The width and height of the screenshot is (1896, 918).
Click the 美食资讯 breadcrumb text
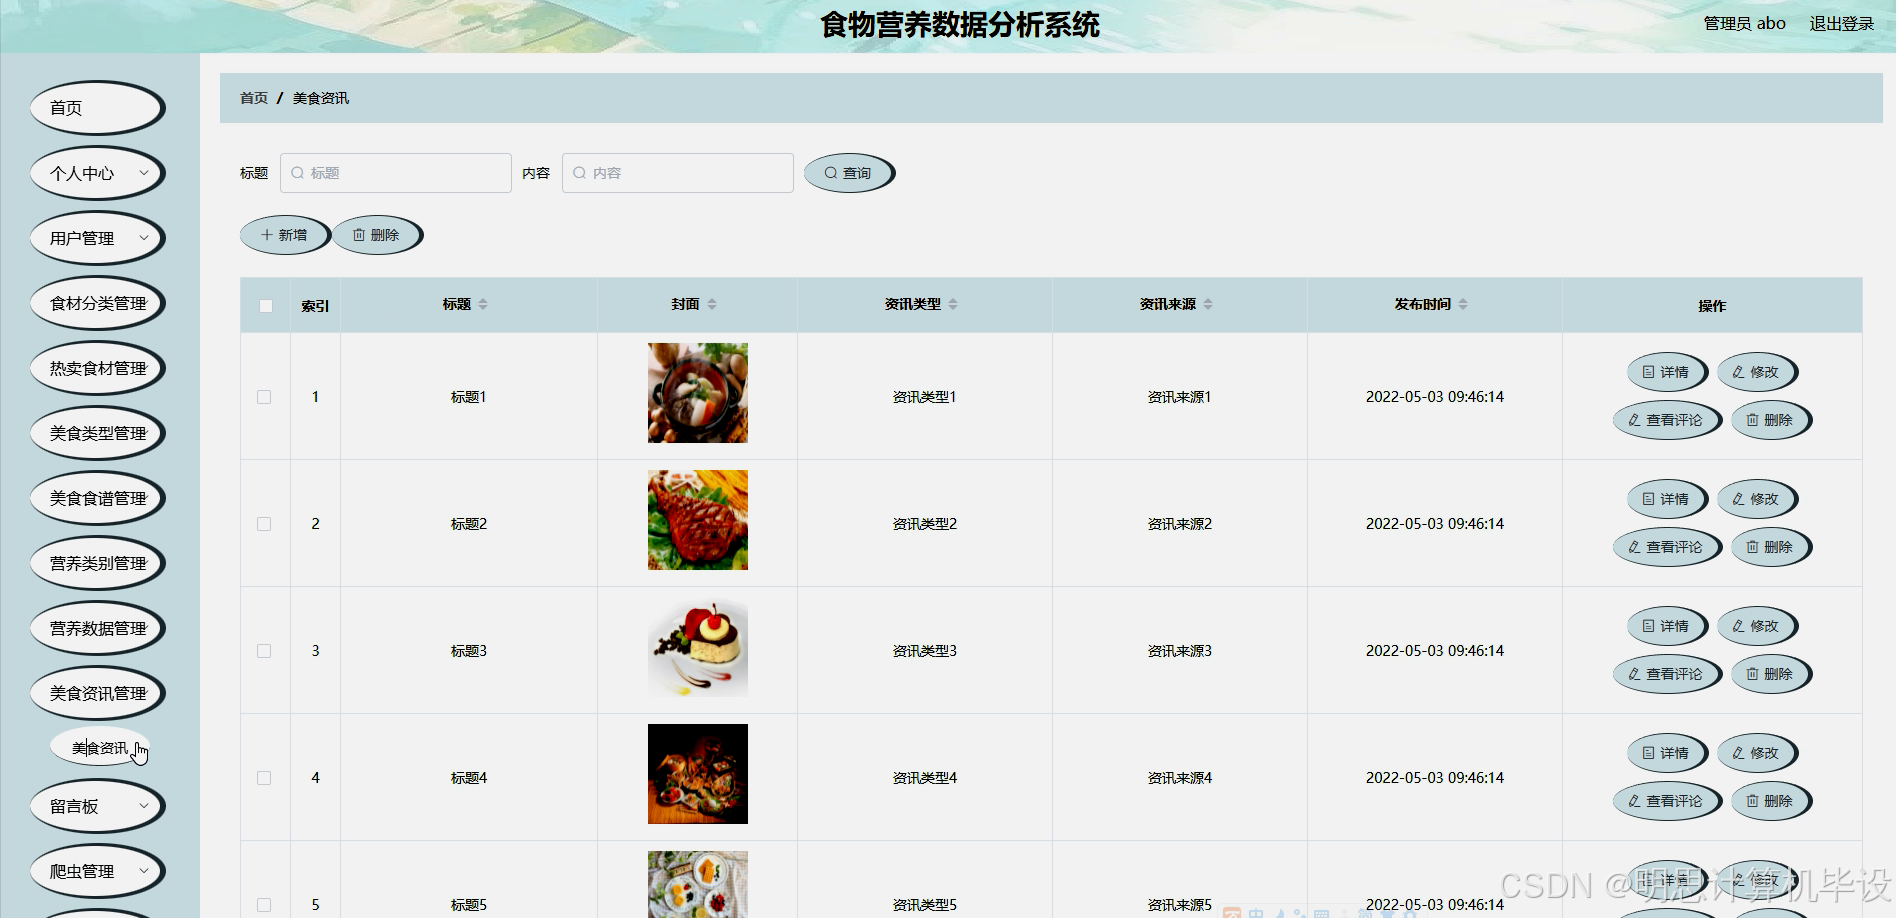(x=321, y=98)
